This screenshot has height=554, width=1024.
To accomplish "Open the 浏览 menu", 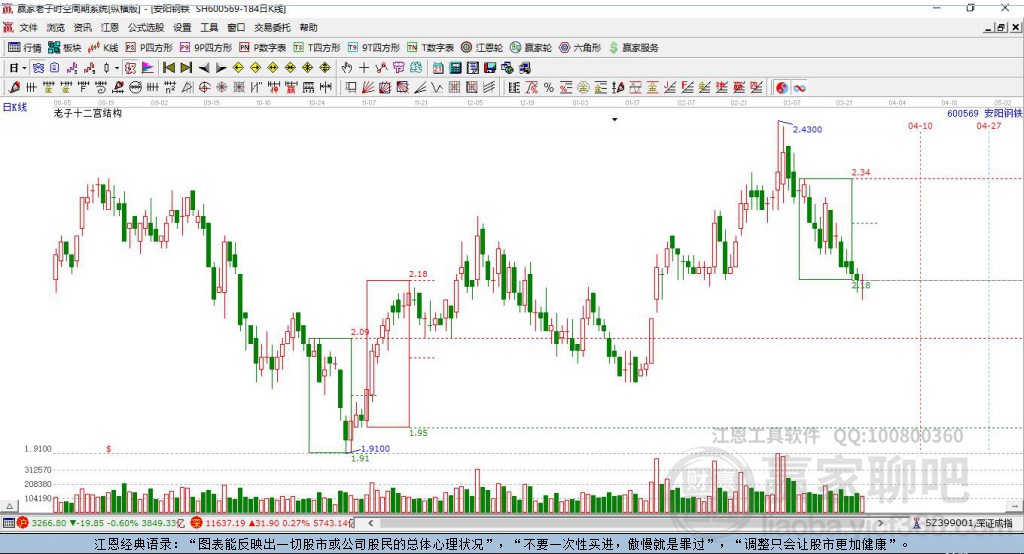I will (x=56, y=27).
